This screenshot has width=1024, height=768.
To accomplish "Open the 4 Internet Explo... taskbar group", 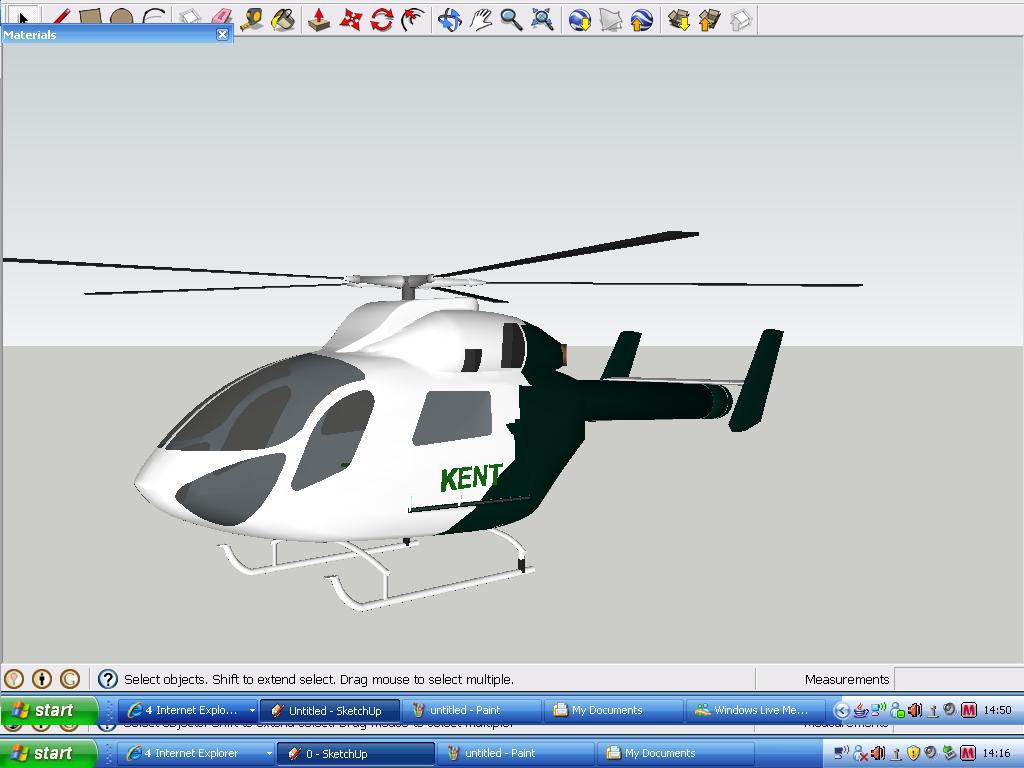I will pos(187,710).
